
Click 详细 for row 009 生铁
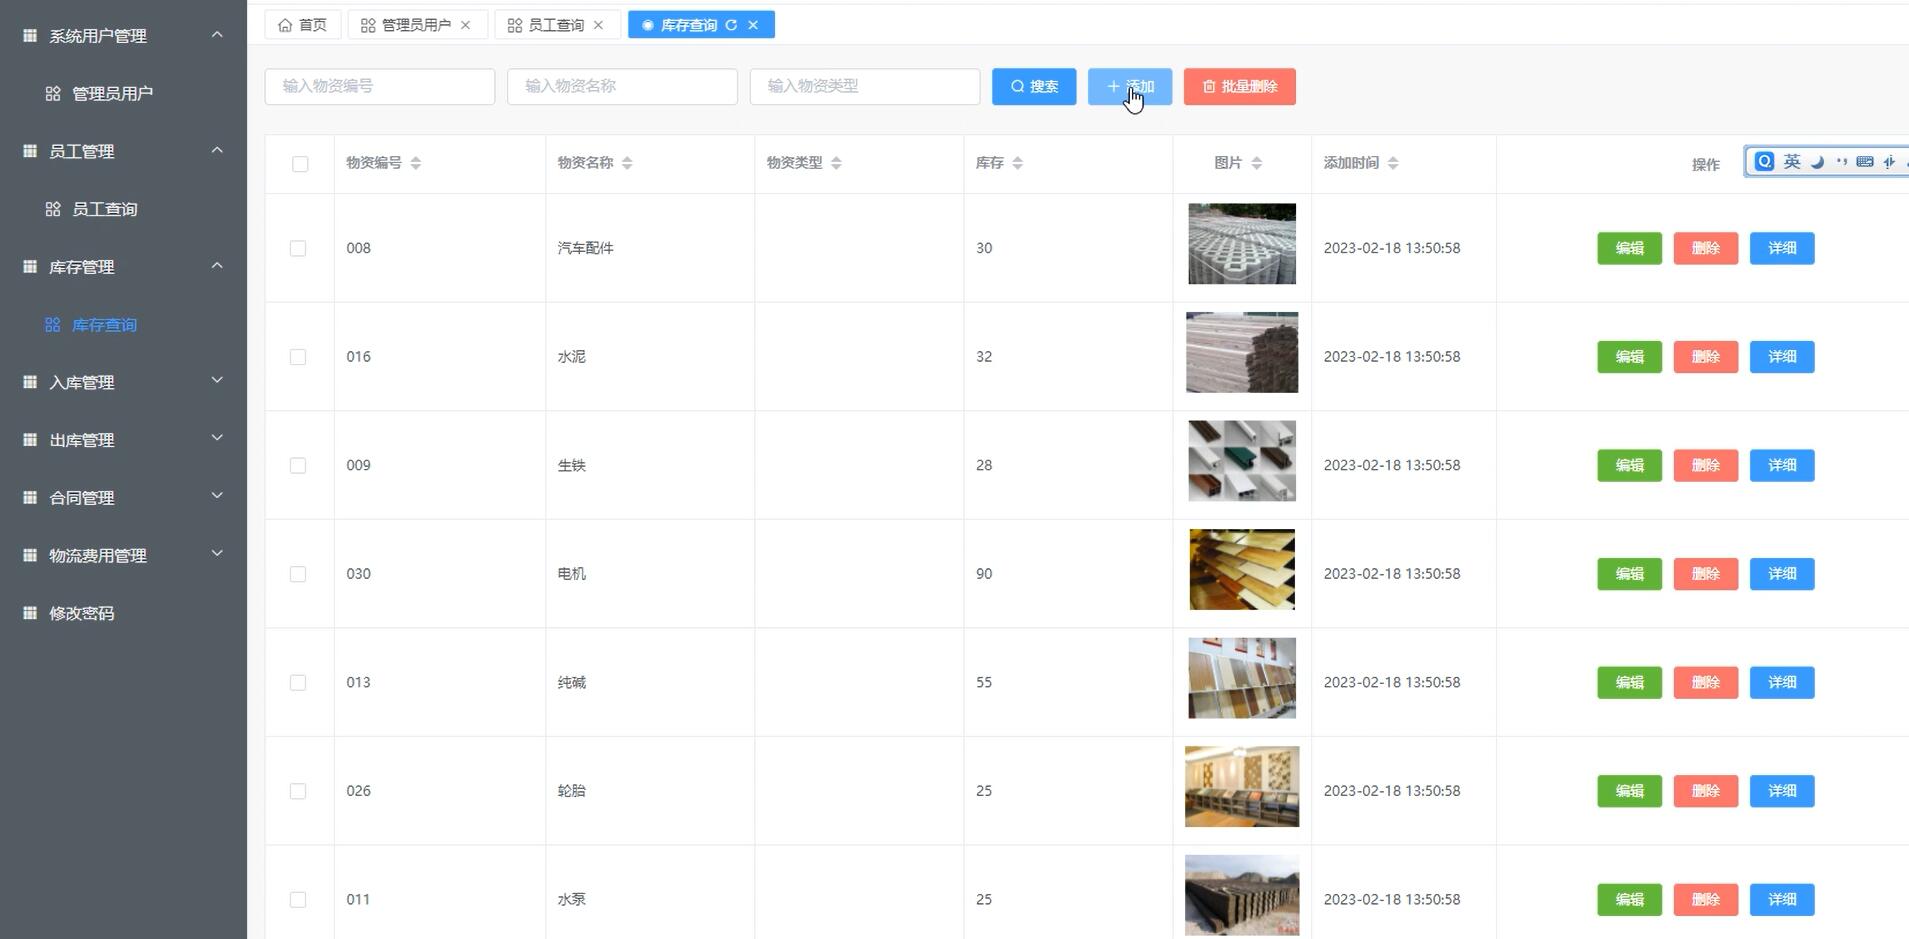1782,465
